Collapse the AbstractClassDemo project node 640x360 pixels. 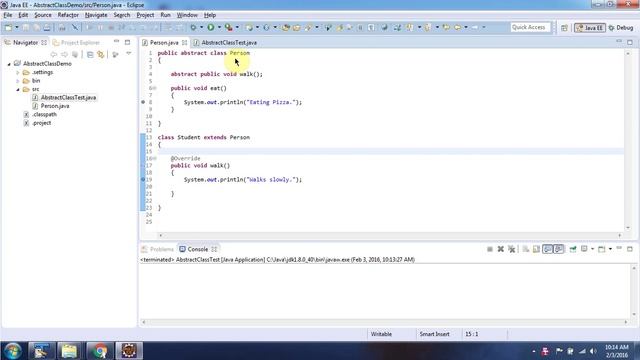9,64
